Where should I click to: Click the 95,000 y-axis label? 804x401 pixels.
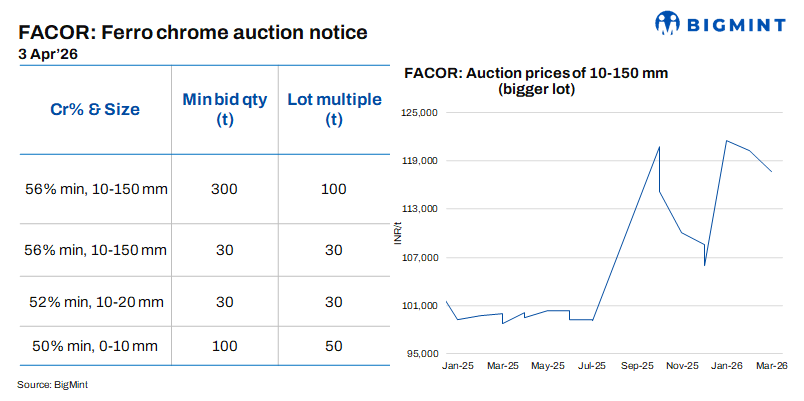(x=421, y=354)
